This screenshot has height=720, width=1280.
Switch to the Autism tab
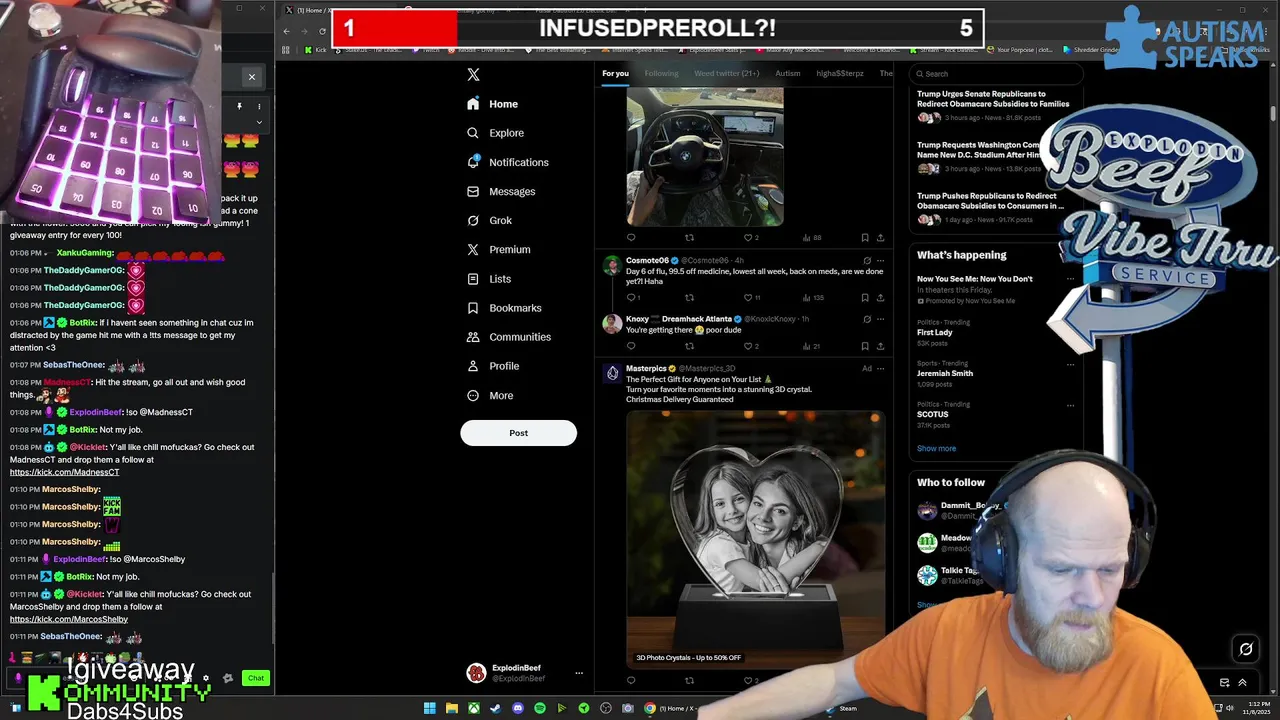pyautogui.click(x=788, y=73)
